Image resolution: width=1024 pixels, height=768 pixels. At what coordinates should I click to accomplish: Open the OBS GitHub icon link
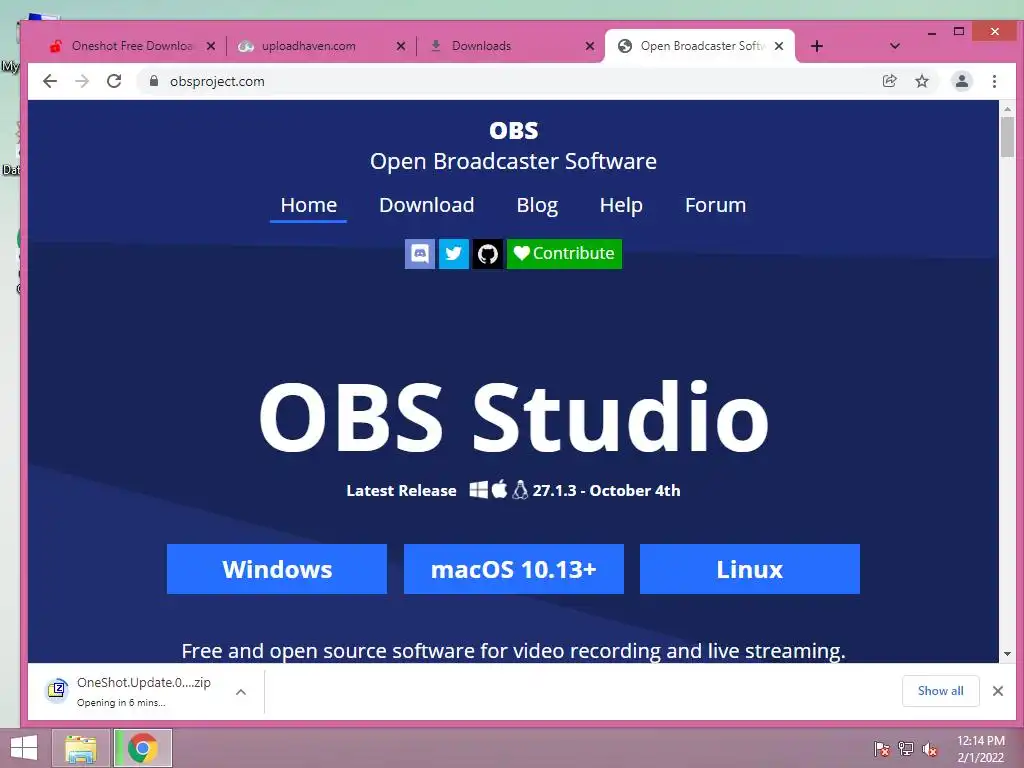[487, 253]
